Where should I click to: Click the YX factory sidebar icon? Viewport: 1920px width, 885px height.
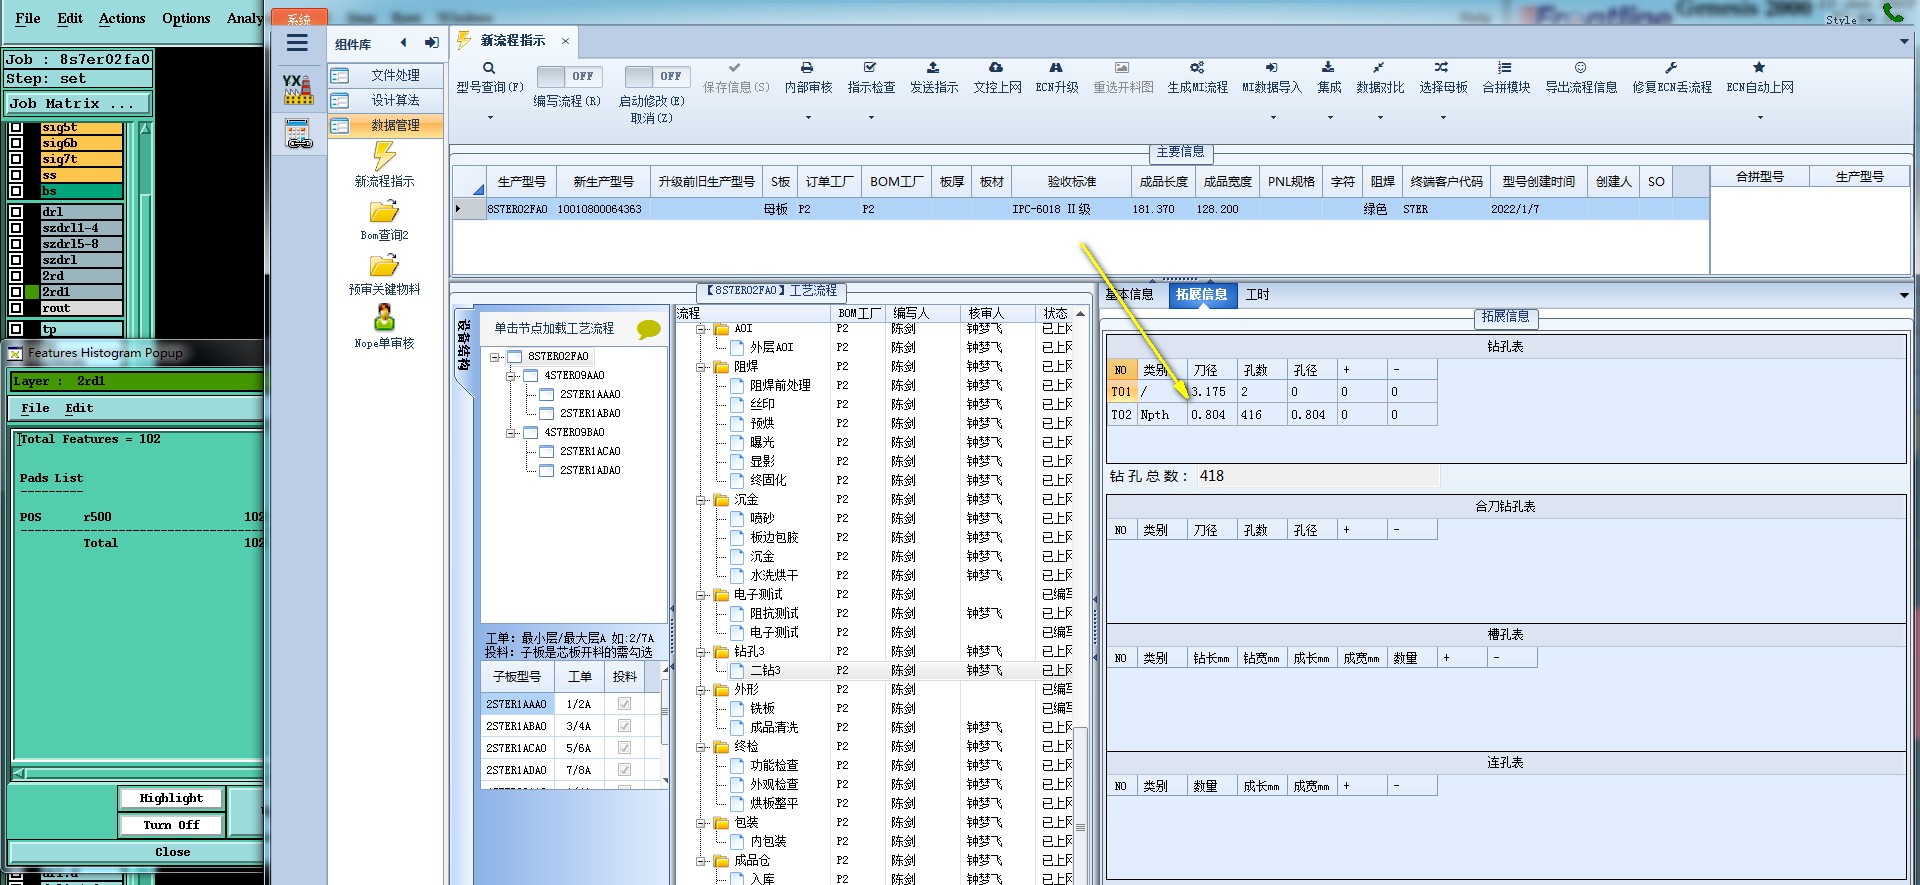(297, 89)
